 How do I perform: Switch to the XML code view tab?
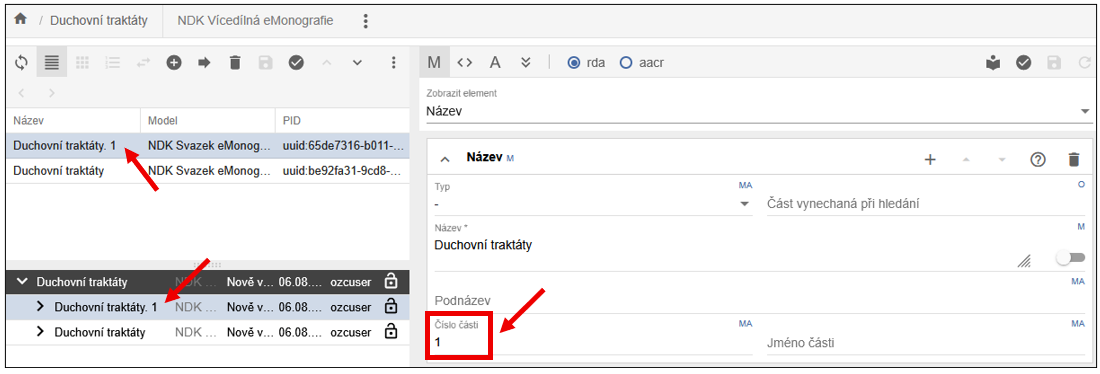(464, 62)
